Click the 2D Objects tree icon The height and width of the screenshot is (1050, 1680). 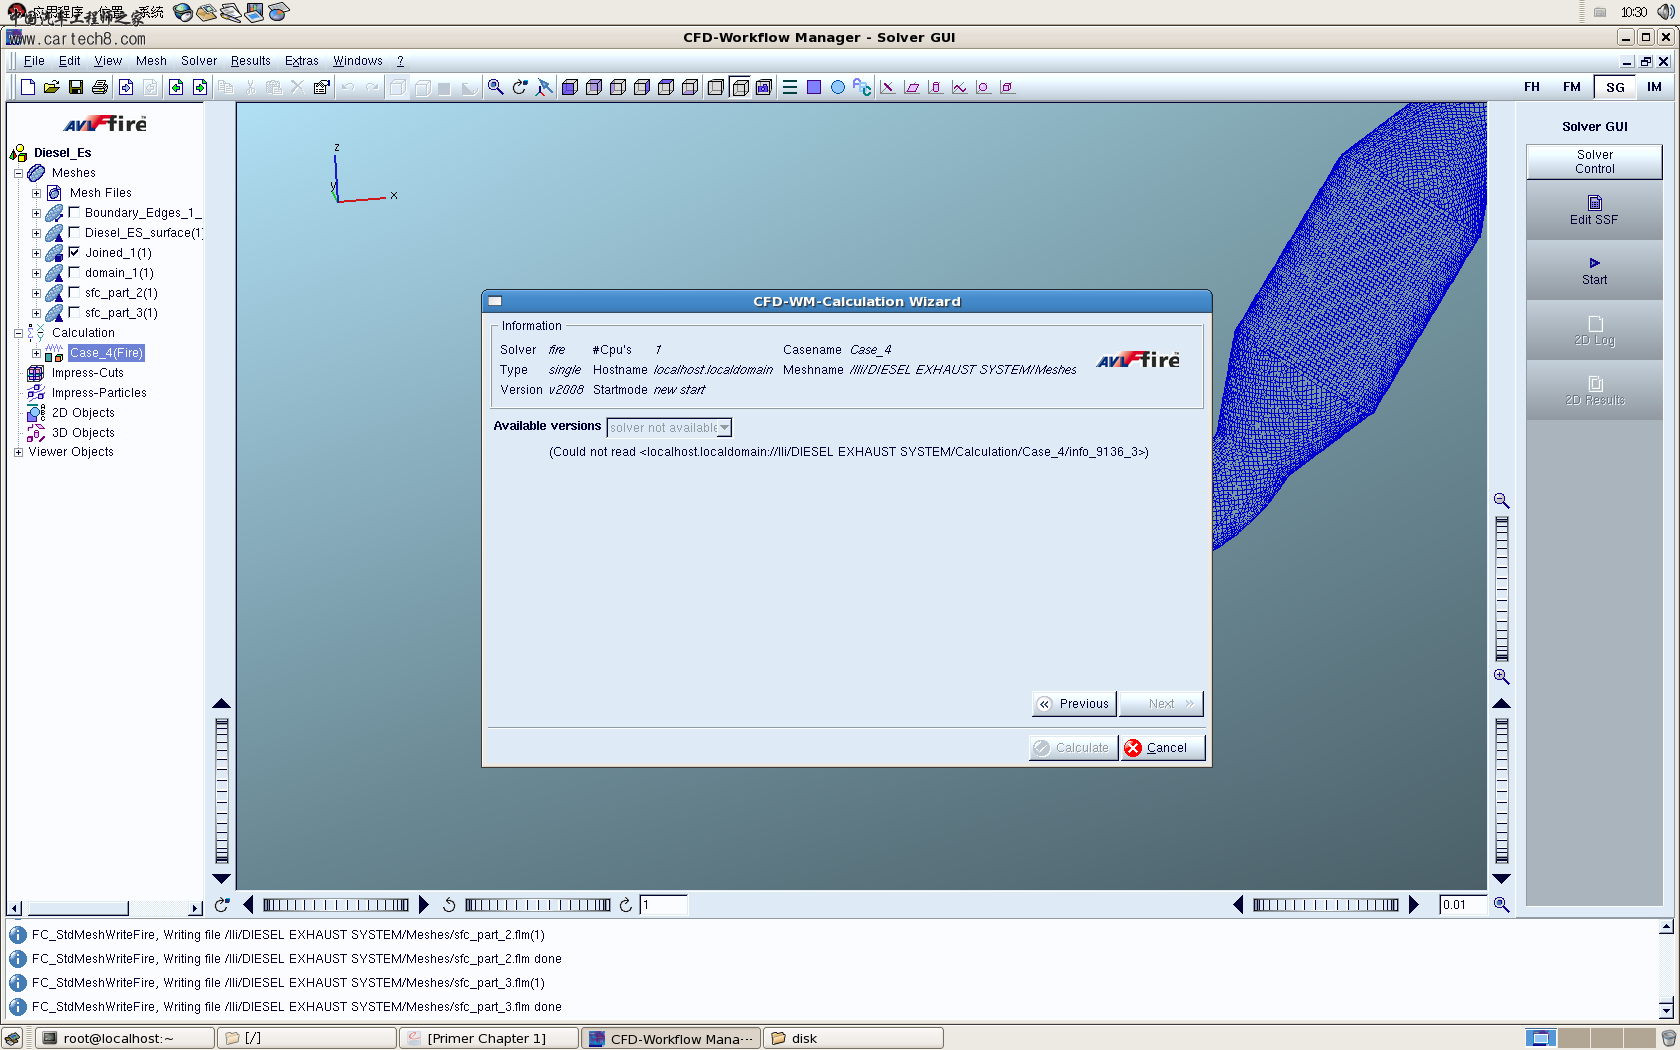[35, 413]
